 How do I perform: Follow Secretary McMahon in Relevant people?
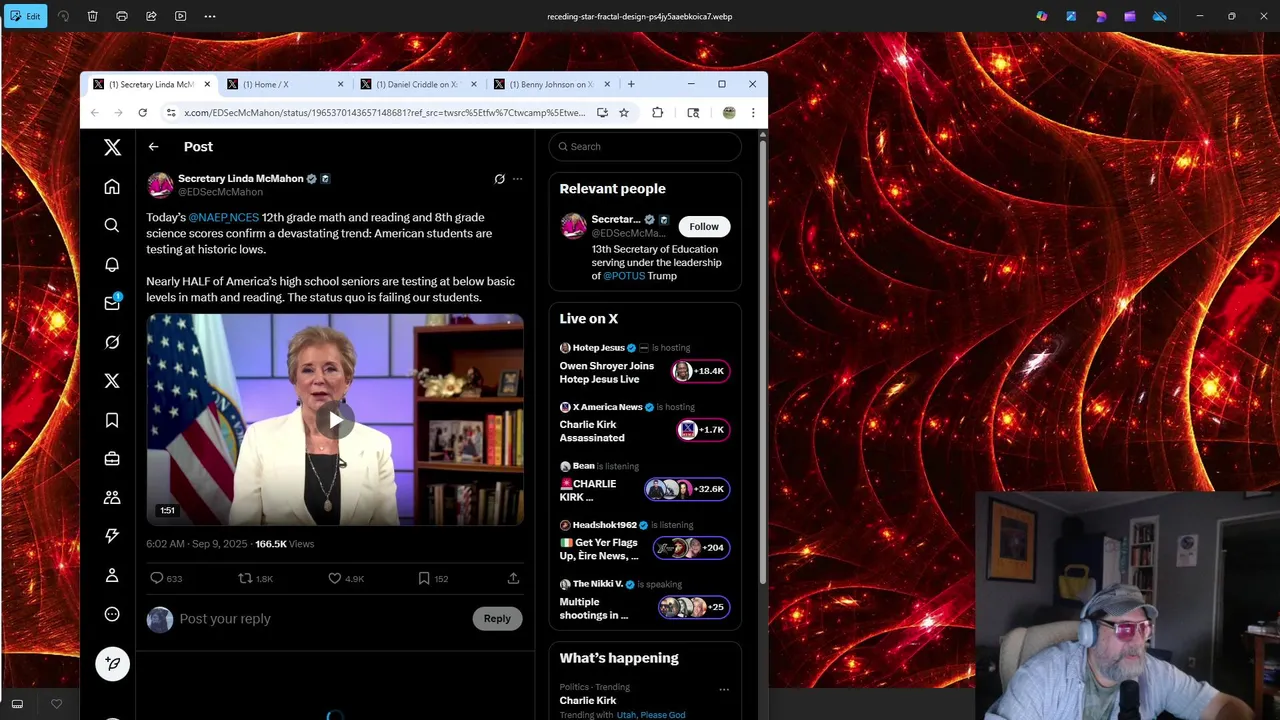704,227
